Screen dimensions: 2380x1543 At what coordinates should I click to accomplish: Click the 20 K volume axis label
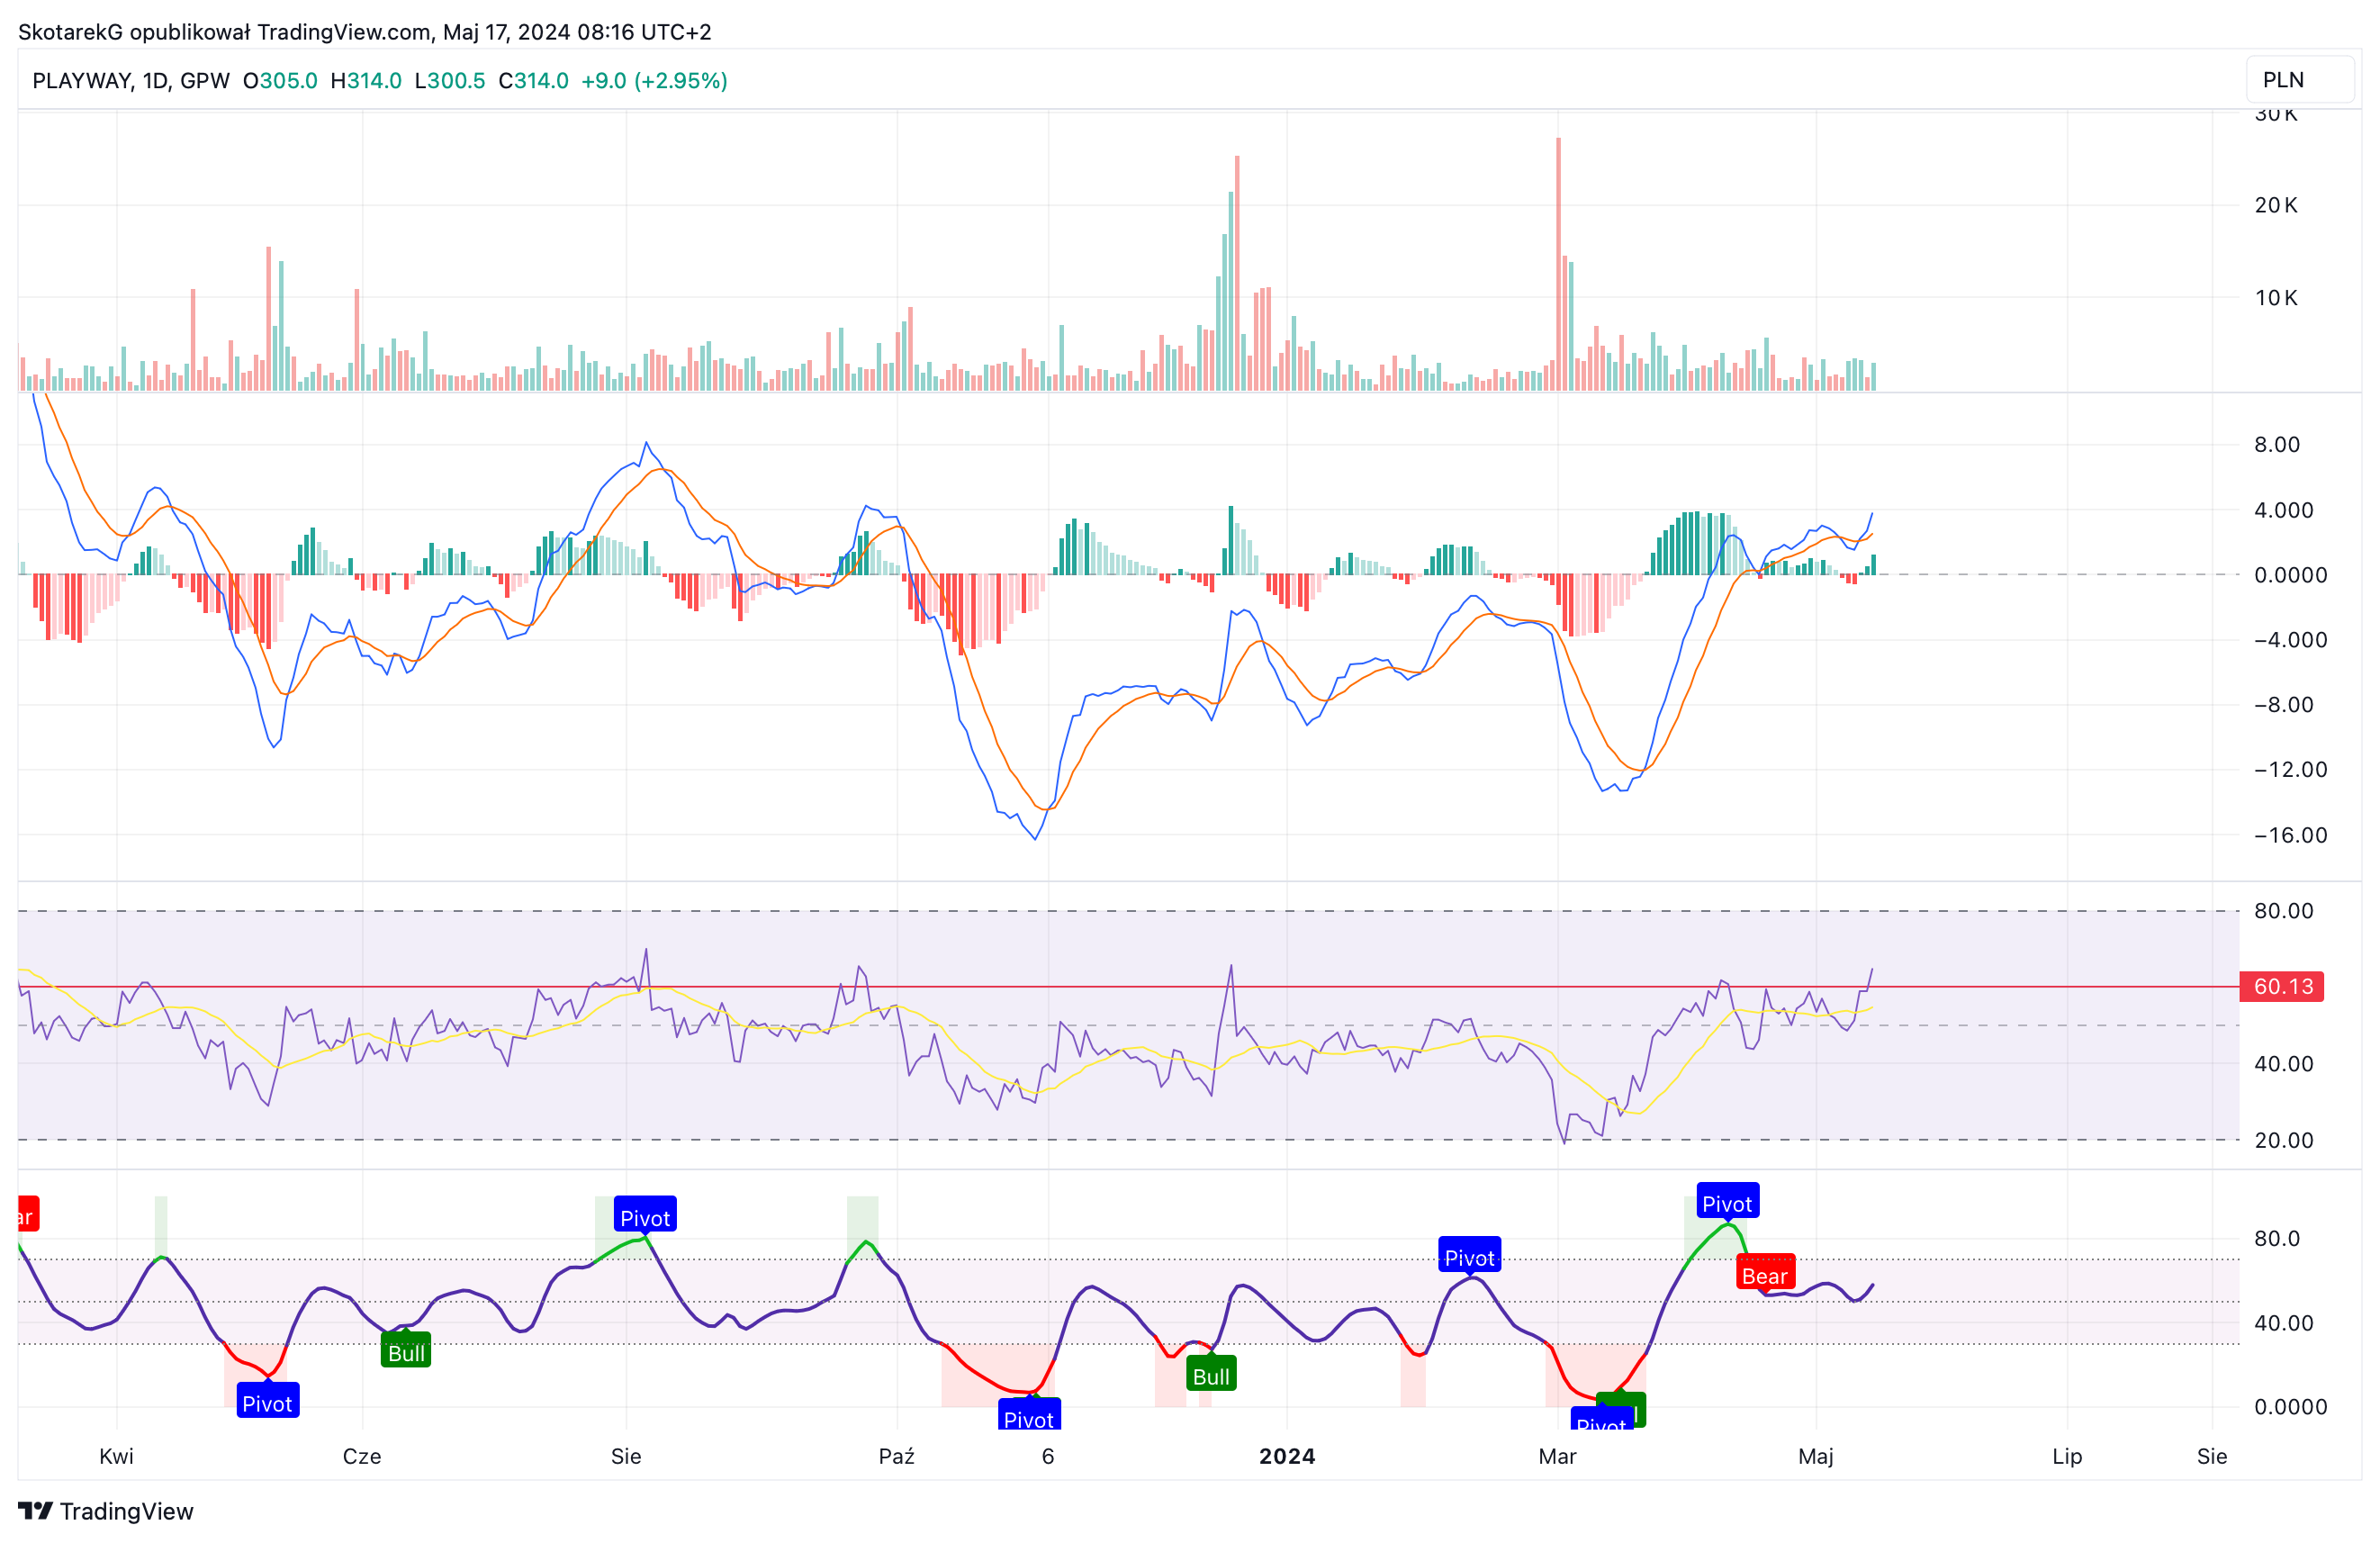tap(2276, 205)
